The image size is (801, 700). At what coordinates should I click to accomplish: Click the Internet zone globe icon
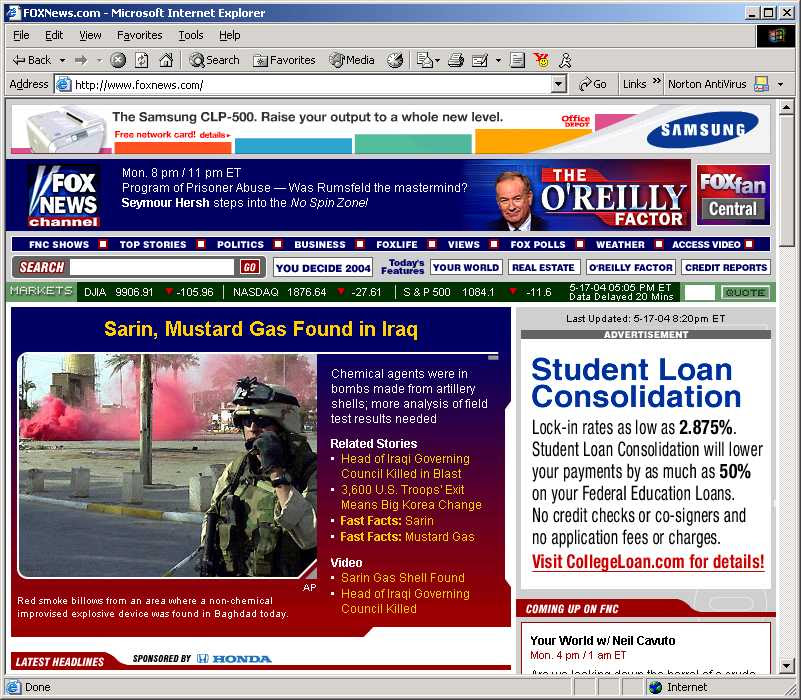(x=655, y=687)
